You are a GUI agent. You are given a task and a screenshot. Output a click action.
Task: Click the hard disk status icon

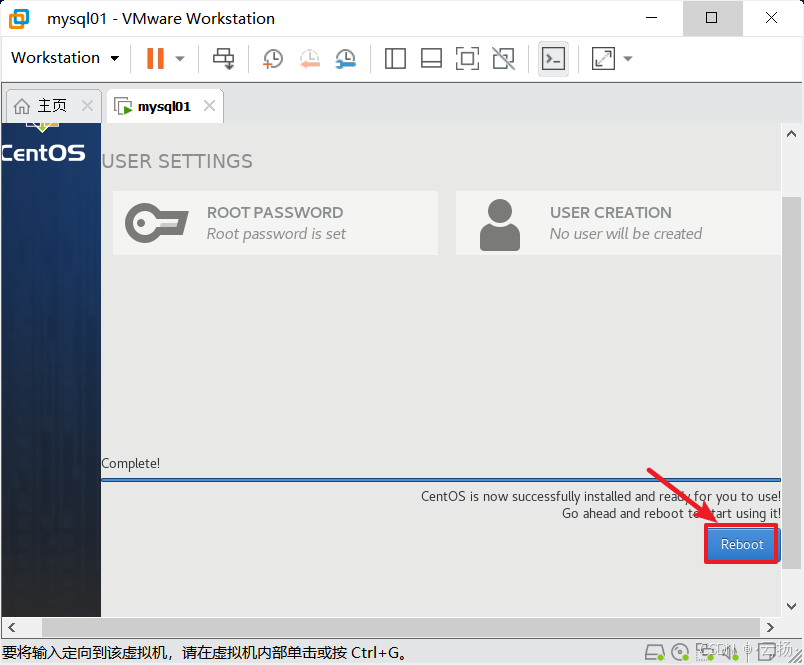coord(655,652)
